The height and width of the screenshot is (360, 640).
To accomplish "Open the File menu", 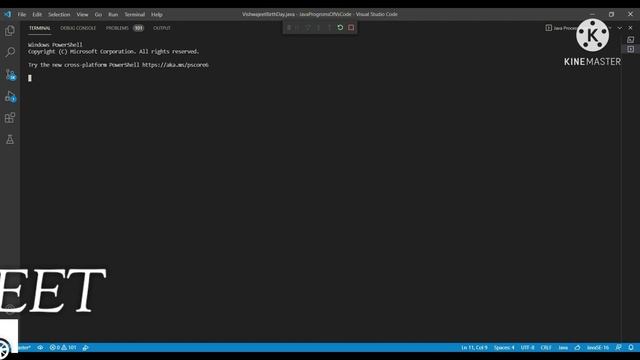I will [x=22, y=14].
